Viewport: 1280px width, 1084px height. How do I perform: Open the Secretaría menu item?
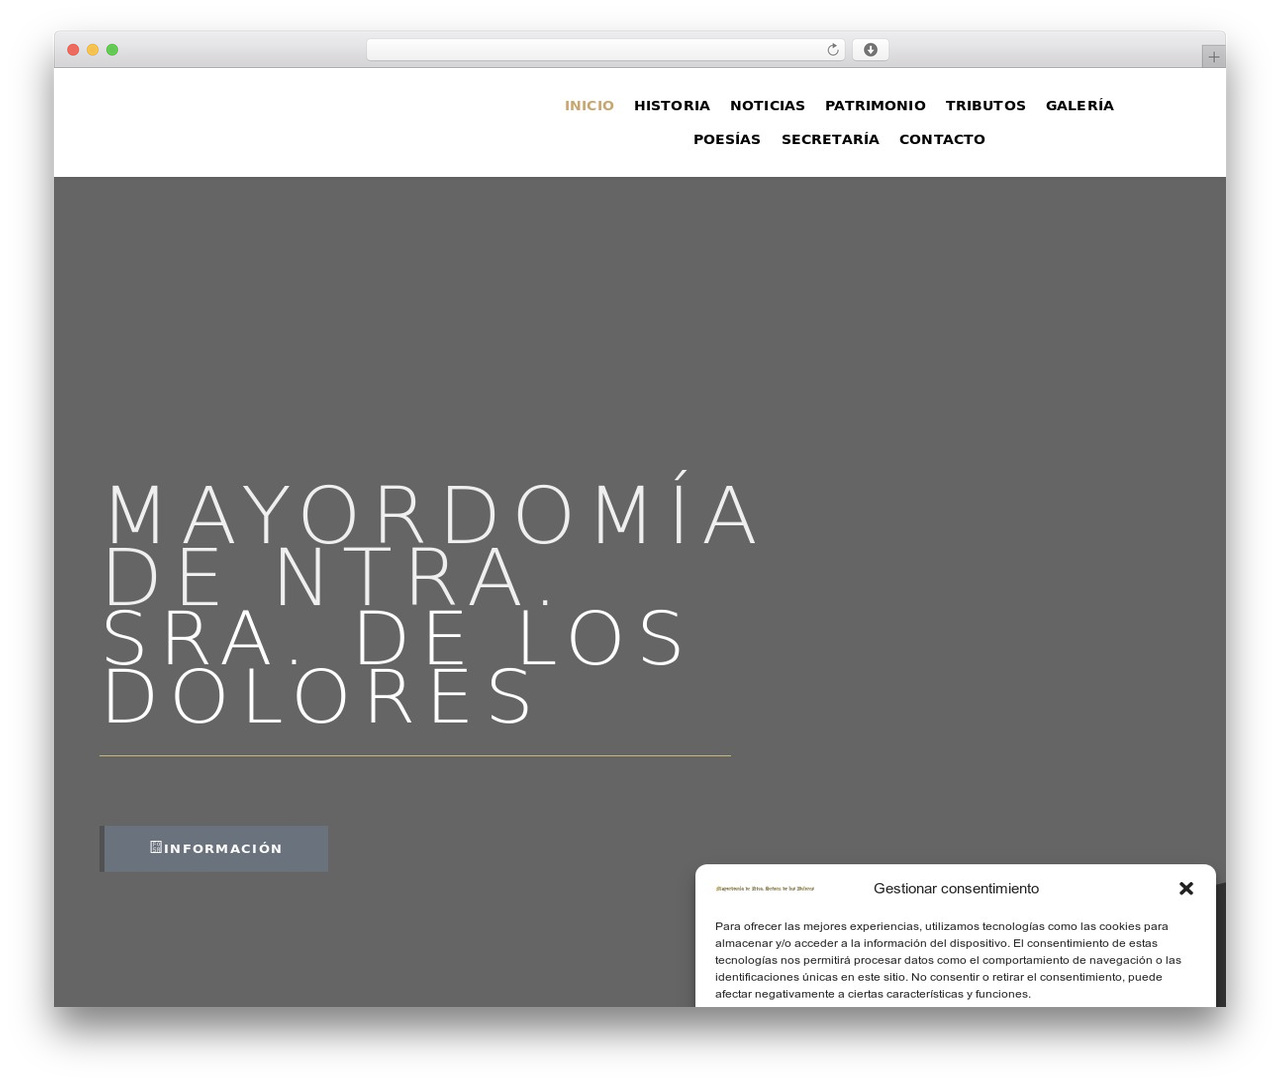(x=830, y=139)
